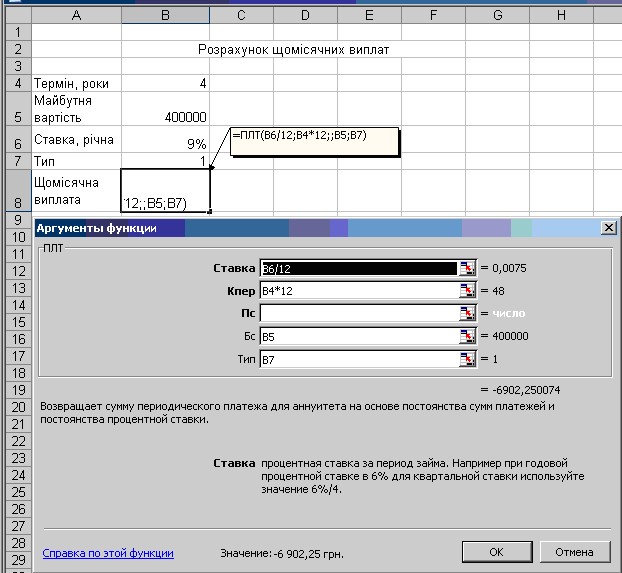Click the Бс input field containing B5
This screenshot has width=622, height=573.
point(358,337)
